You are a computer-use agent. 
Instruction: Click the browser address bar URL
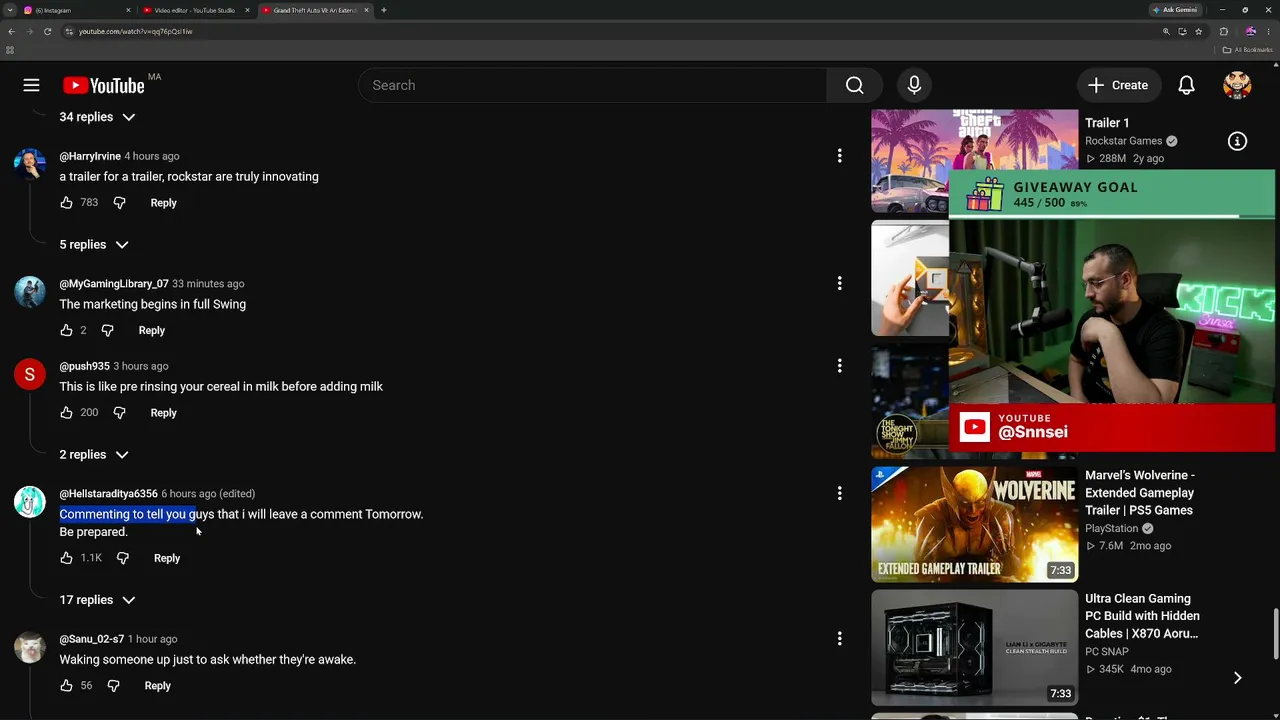(136, 31)
